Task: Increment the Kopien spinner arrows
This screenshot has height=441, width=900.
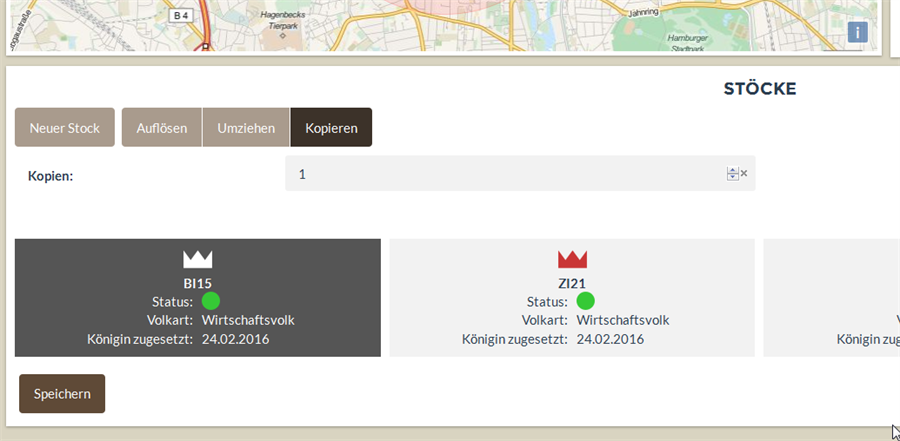Action: 732,170
